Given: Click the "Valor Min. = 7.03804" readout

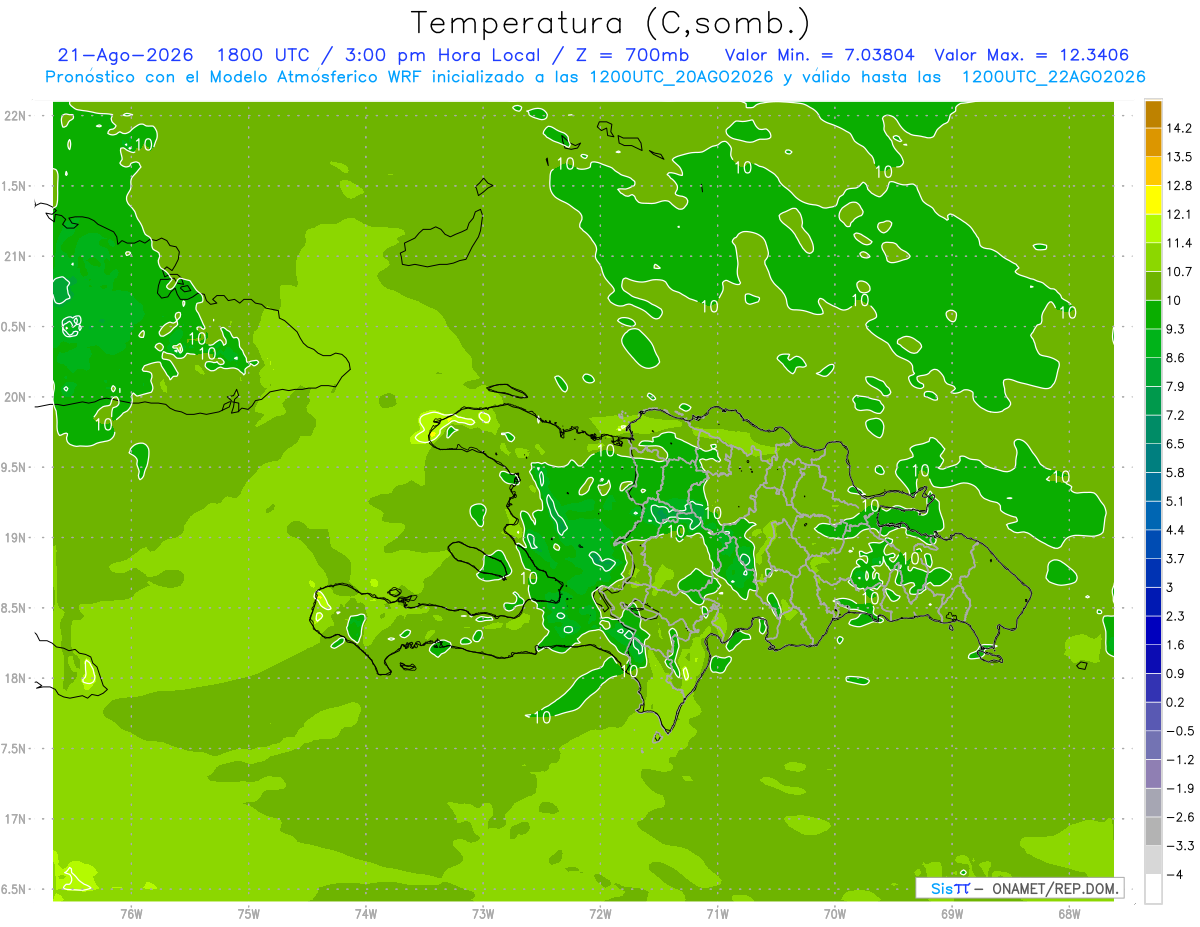Looking at the screenshot, I should [x=820, y=56].
